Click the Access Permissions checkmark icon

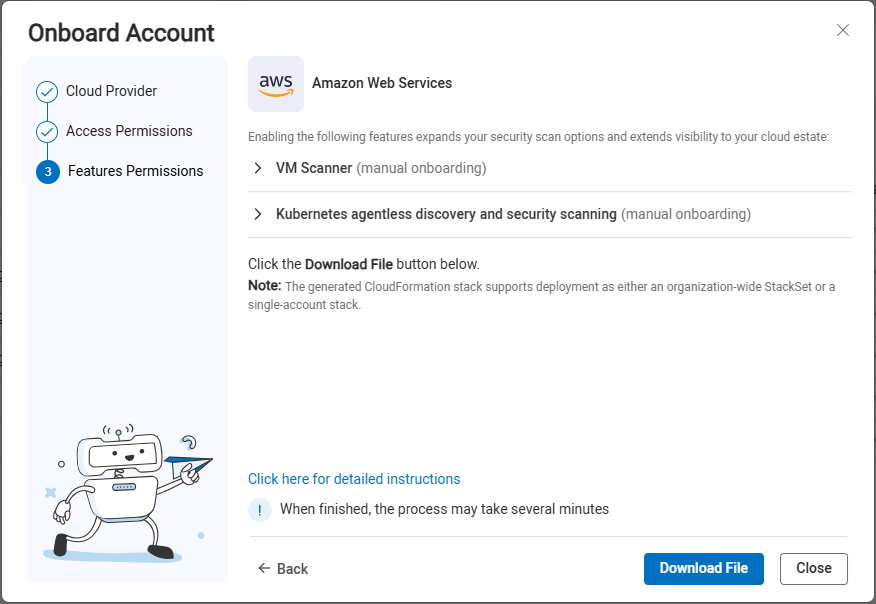click(x=47, y=132)
